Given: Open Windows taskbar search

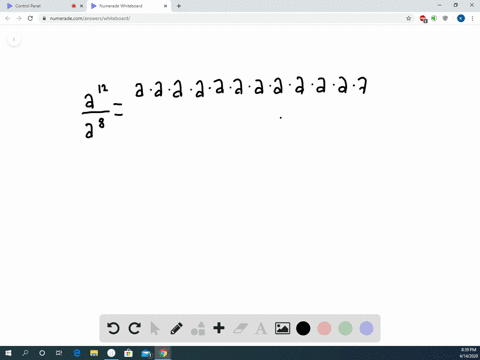Looking at the screenshot, I should coord(25,353).
